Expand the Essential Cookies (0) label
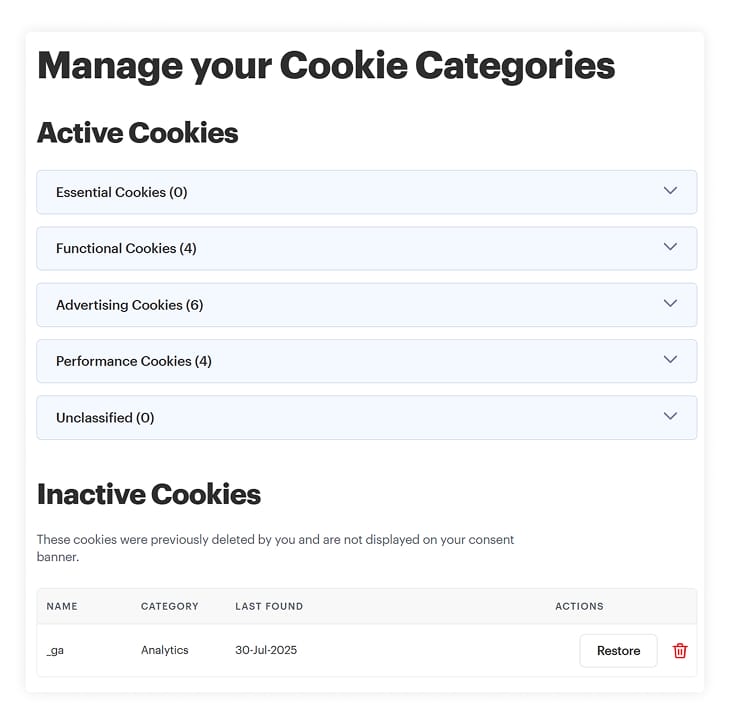The width and height of the screenshot is (730, 723). point(122,192)
